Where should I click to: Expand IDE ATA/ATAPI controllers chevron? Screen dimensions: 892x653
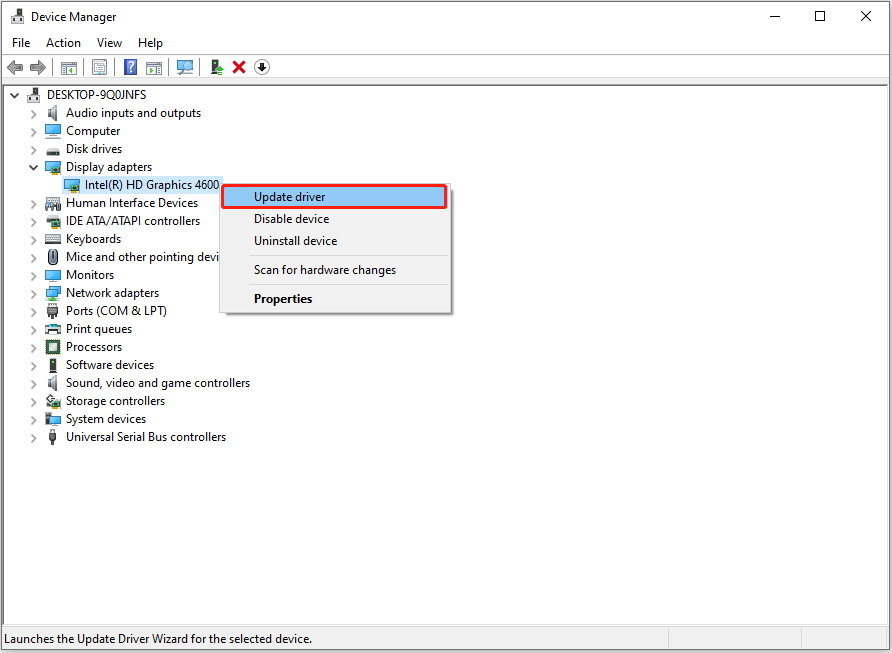pyautogui.click(x=34, y=222)
